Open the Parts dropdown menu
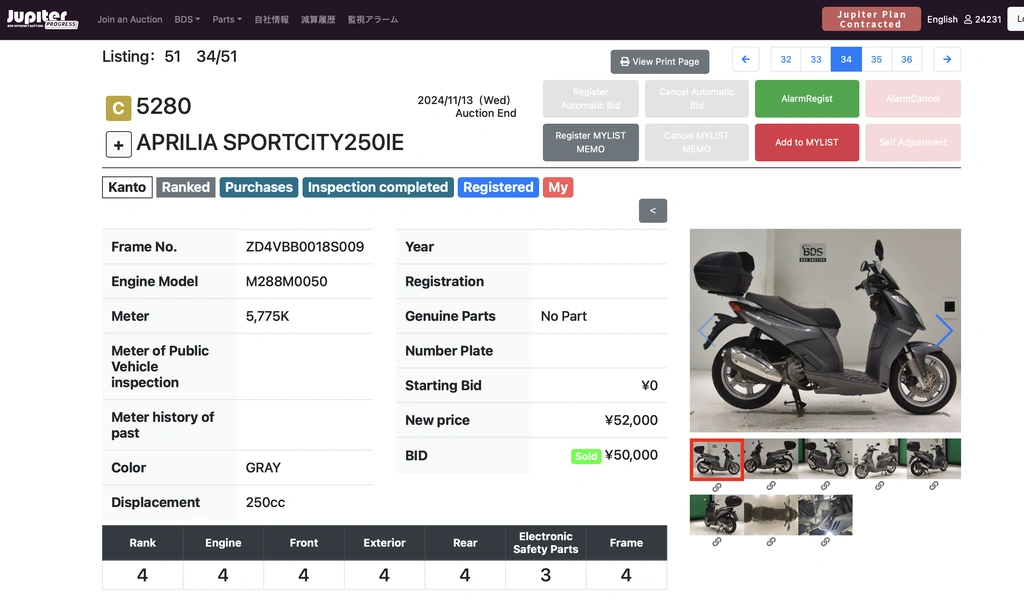This screenshot has width=1024, height=613. 227,20
